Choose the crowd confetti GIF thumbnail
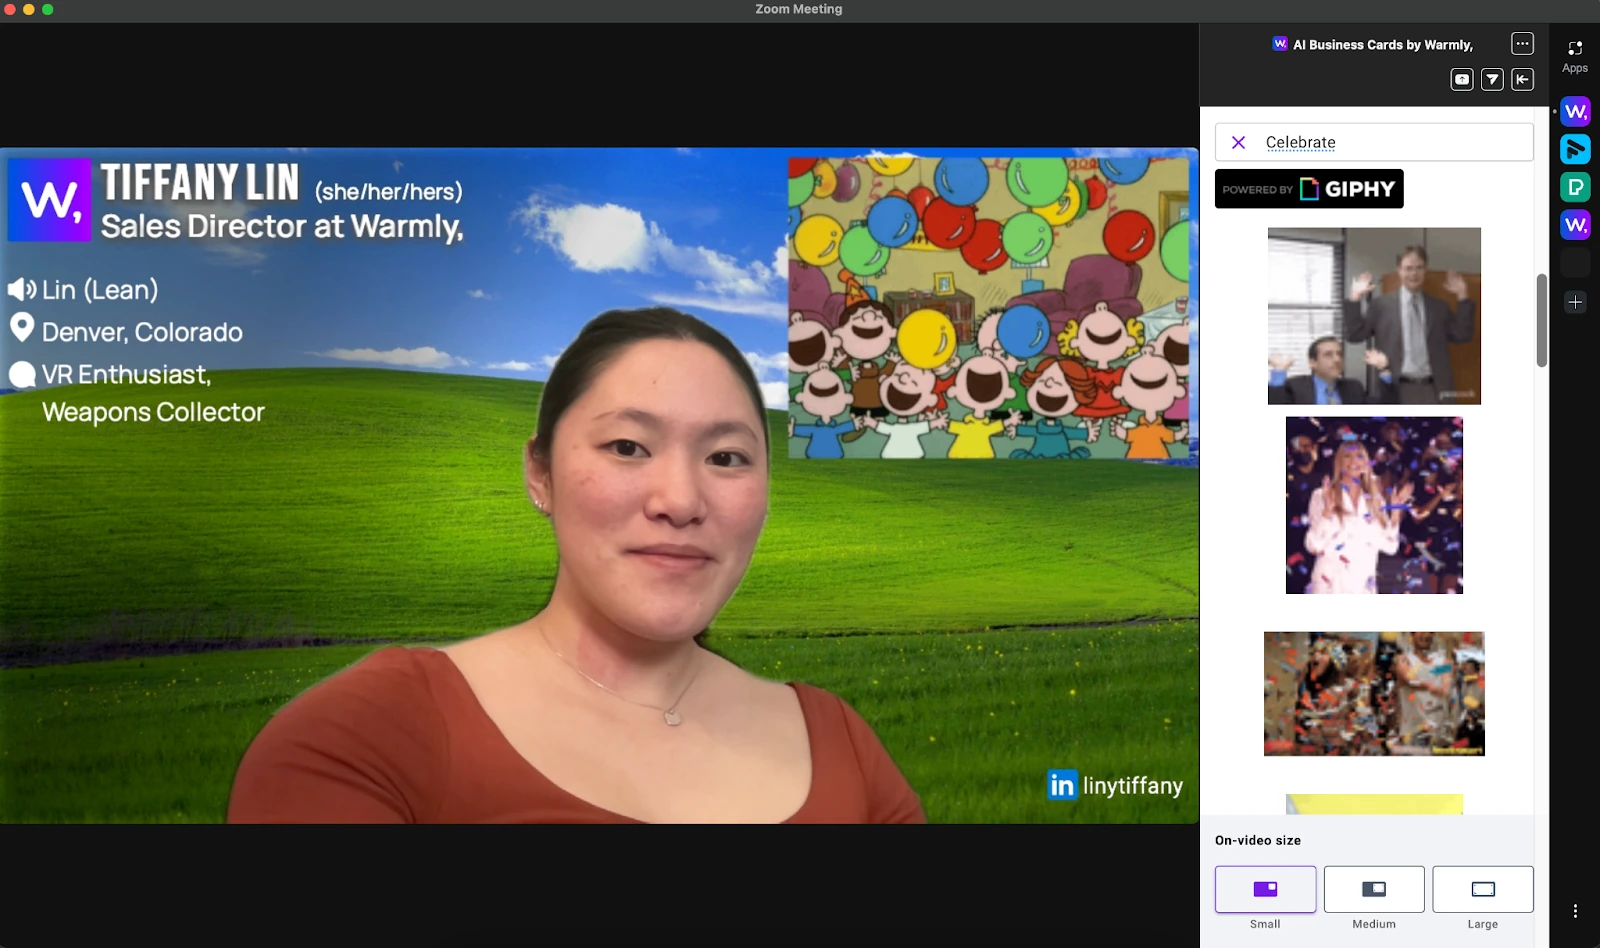The image size is (1600, 948). 1374,694
